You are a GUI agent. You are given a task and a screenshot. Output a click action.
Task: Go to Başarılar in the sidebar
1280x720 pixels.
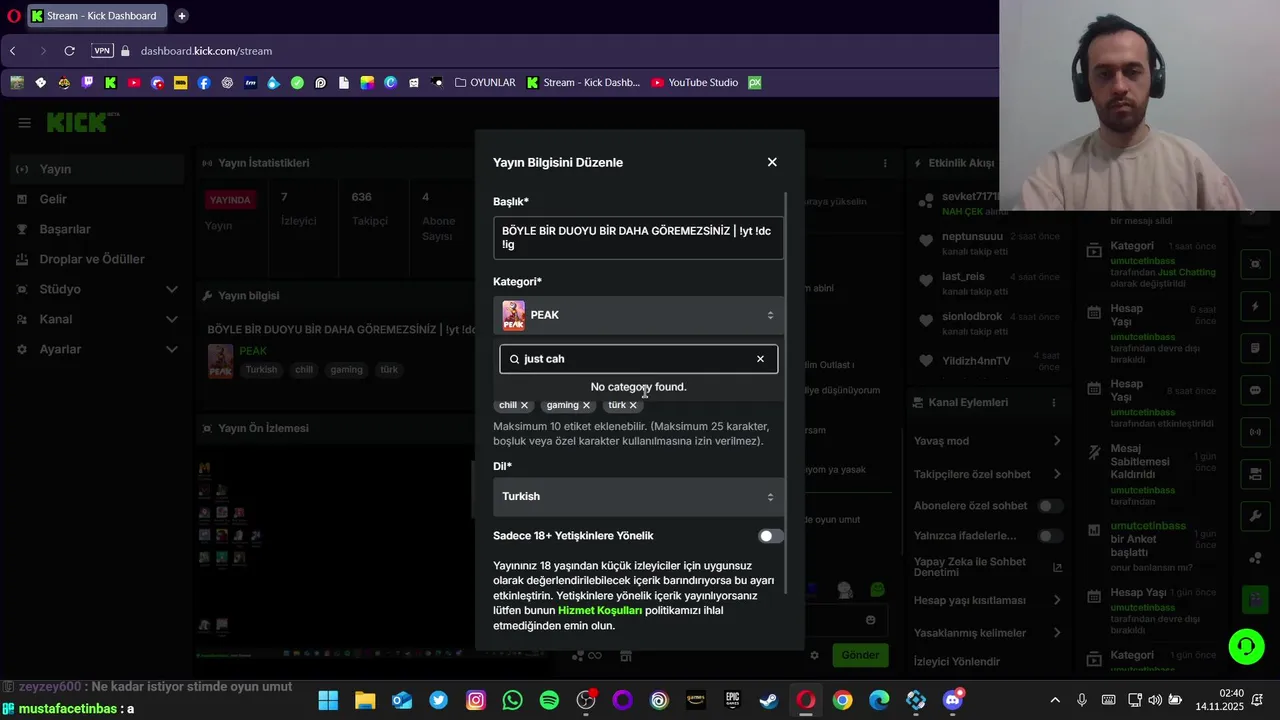coord(96,229)
